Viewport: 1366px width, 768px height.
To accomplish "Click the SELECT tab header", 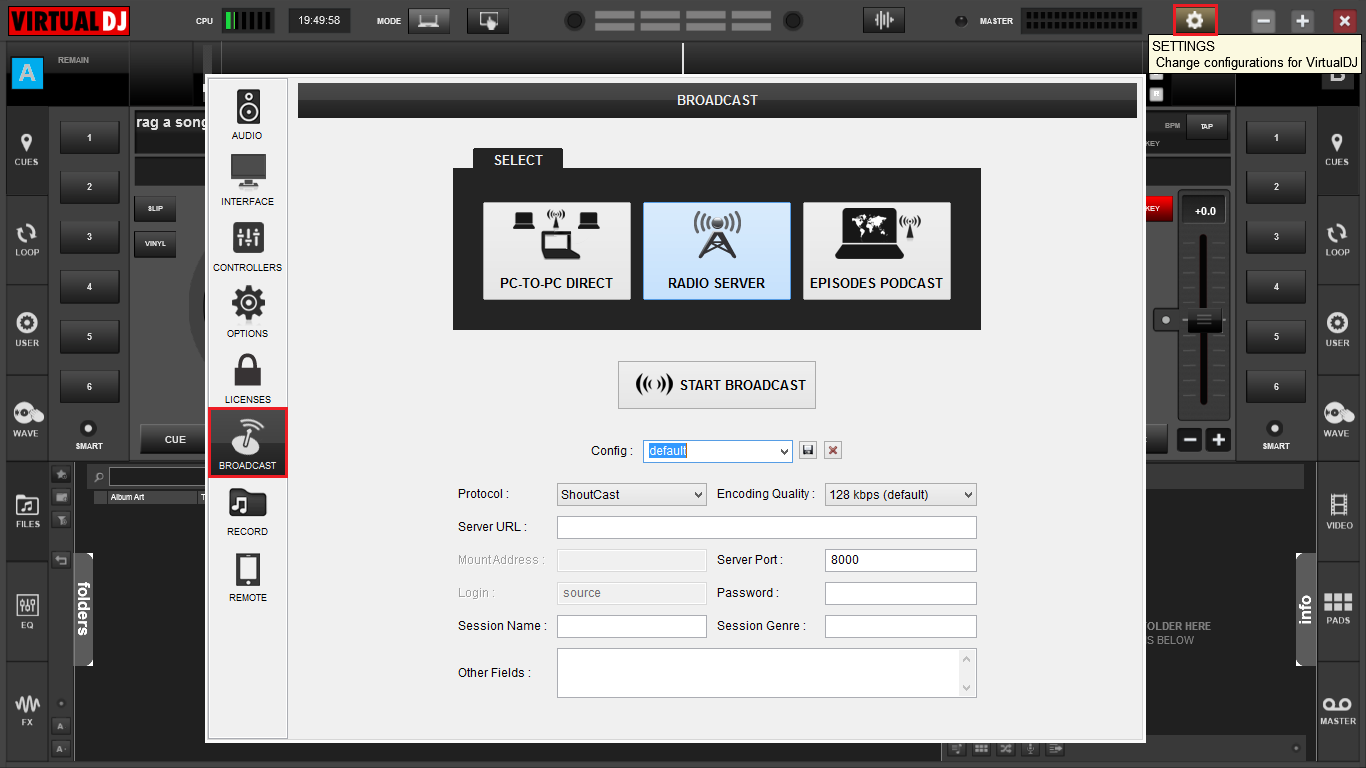I will click(x=518, y=160).
